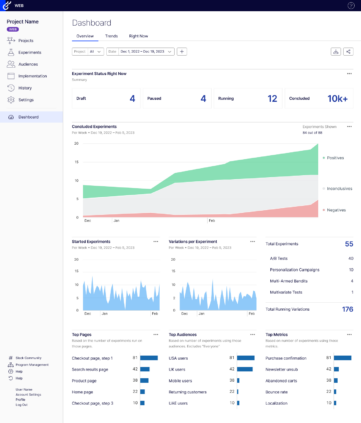The width and height of the screenshot is (361, 423).
Task: Add a filter with the plus button
Action: coord(182,52)
